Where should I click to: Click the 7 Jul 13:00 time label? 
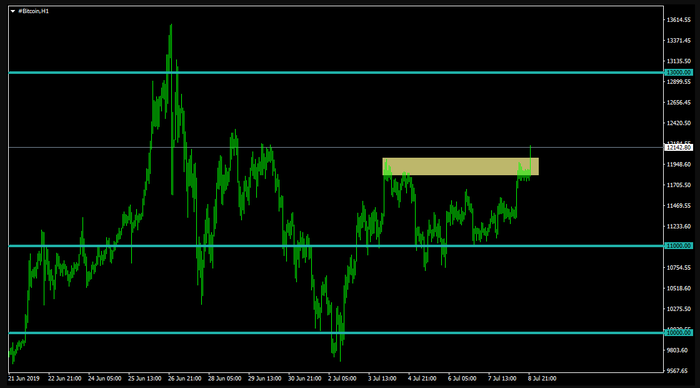502,379
